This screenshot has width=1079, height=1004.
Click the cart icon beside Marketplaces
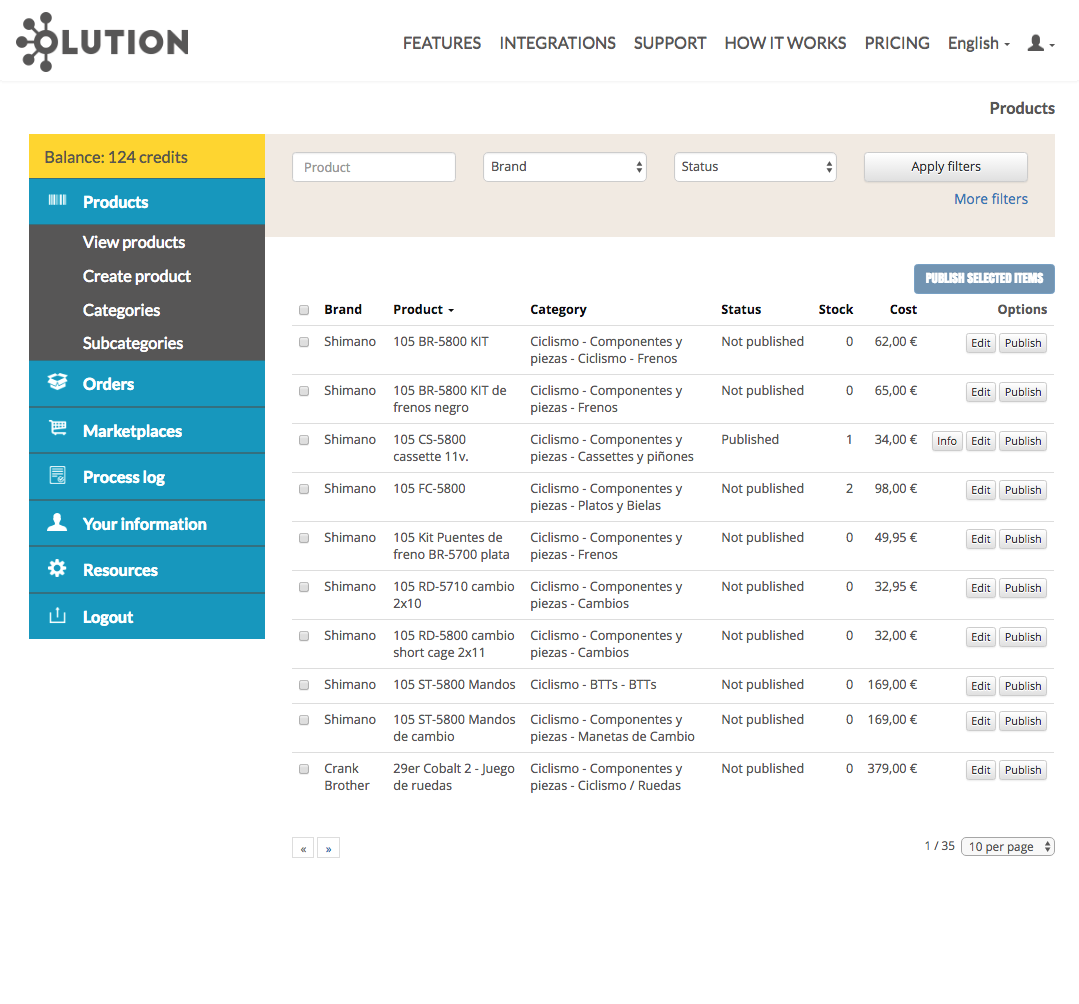tap(58, 429)
